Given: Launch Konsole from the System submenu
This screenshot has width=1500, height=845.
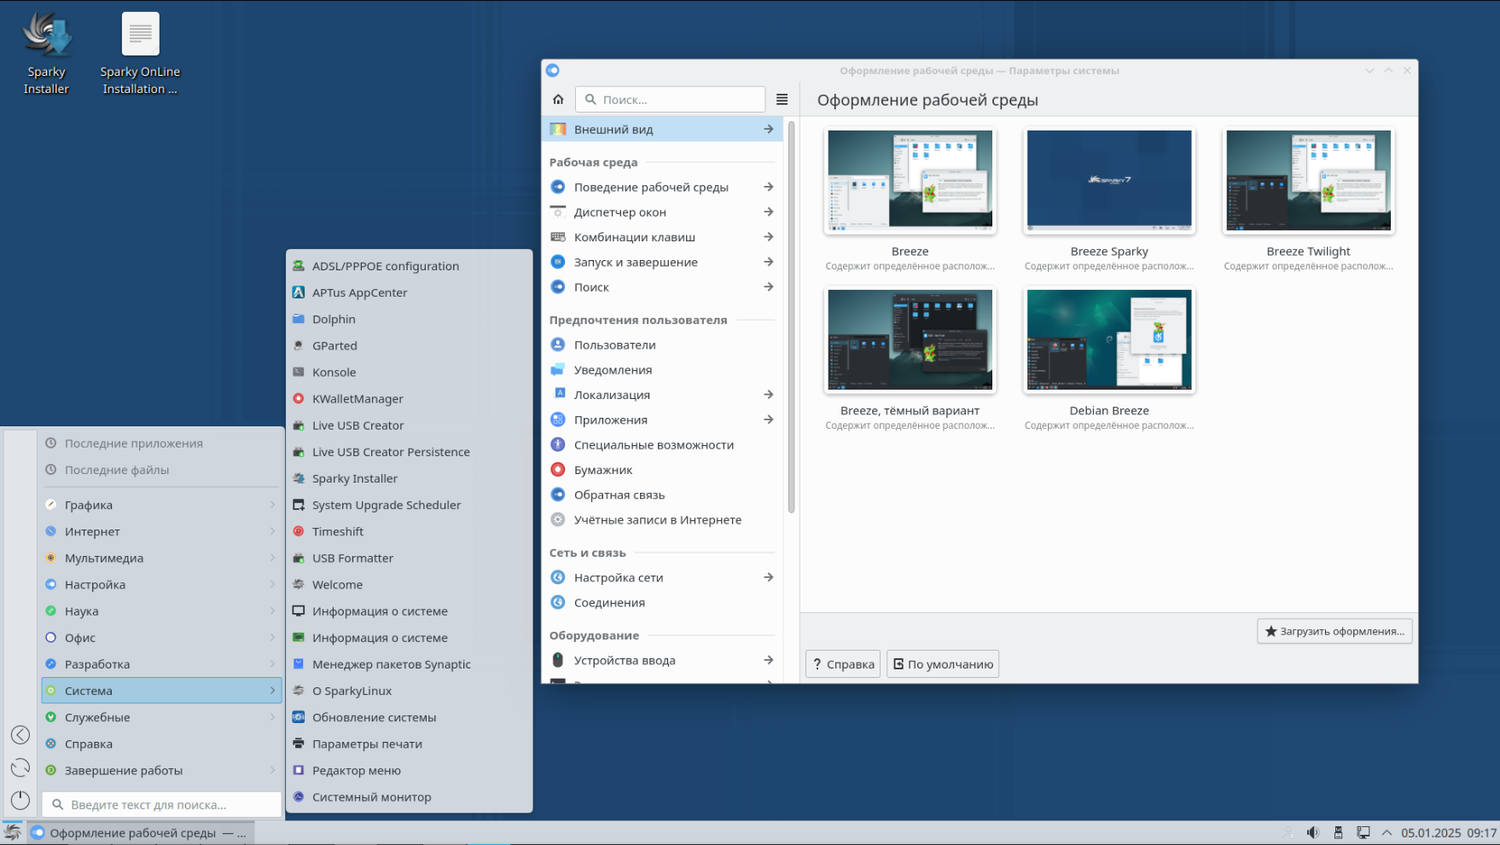Looking at the screenshot, I should pos(334,372).
